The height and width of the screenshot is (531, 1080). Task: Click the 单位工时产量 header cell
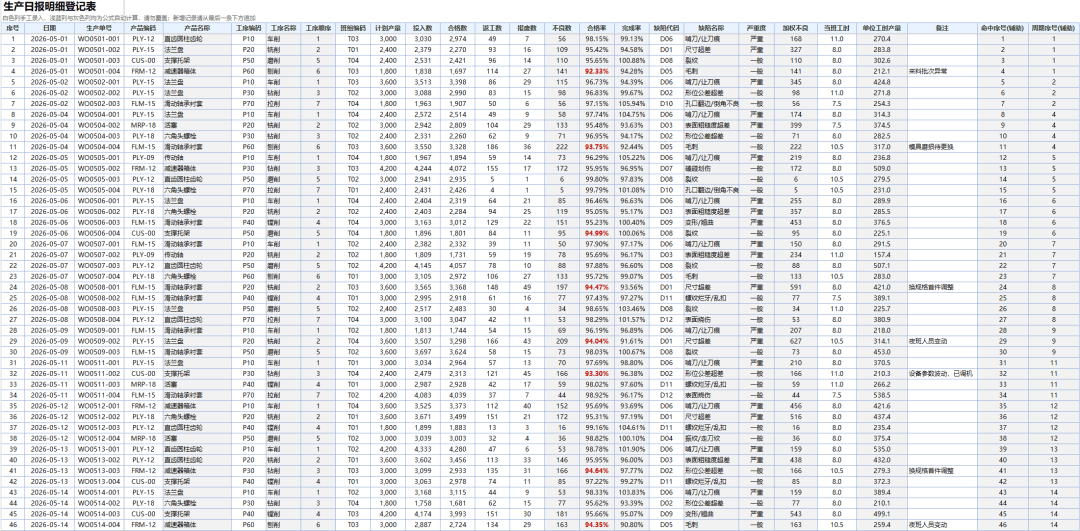pyautogui.click(x=881, y=28)
